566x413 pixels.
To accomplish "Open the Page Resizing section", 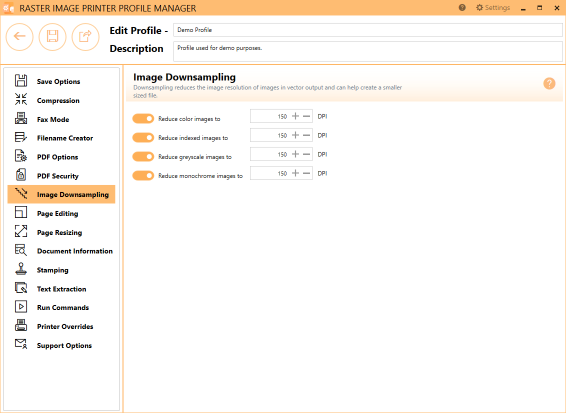I will click(x=61, y=232).
